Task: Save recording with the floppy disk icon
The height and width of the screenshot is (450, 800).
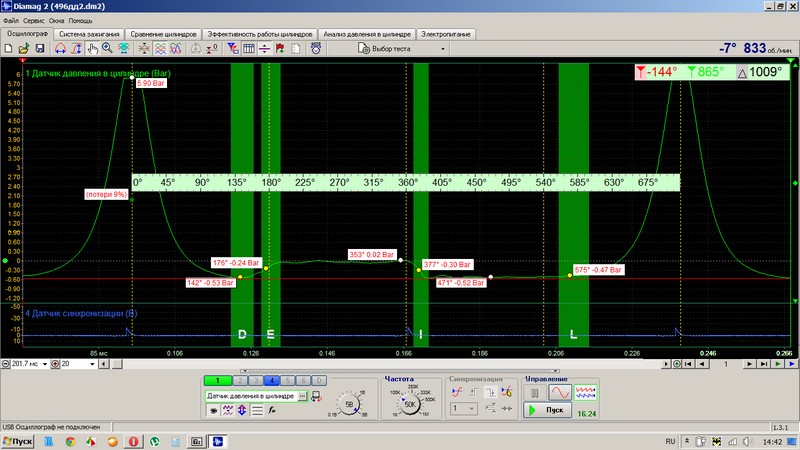Action: click(40, 48)
